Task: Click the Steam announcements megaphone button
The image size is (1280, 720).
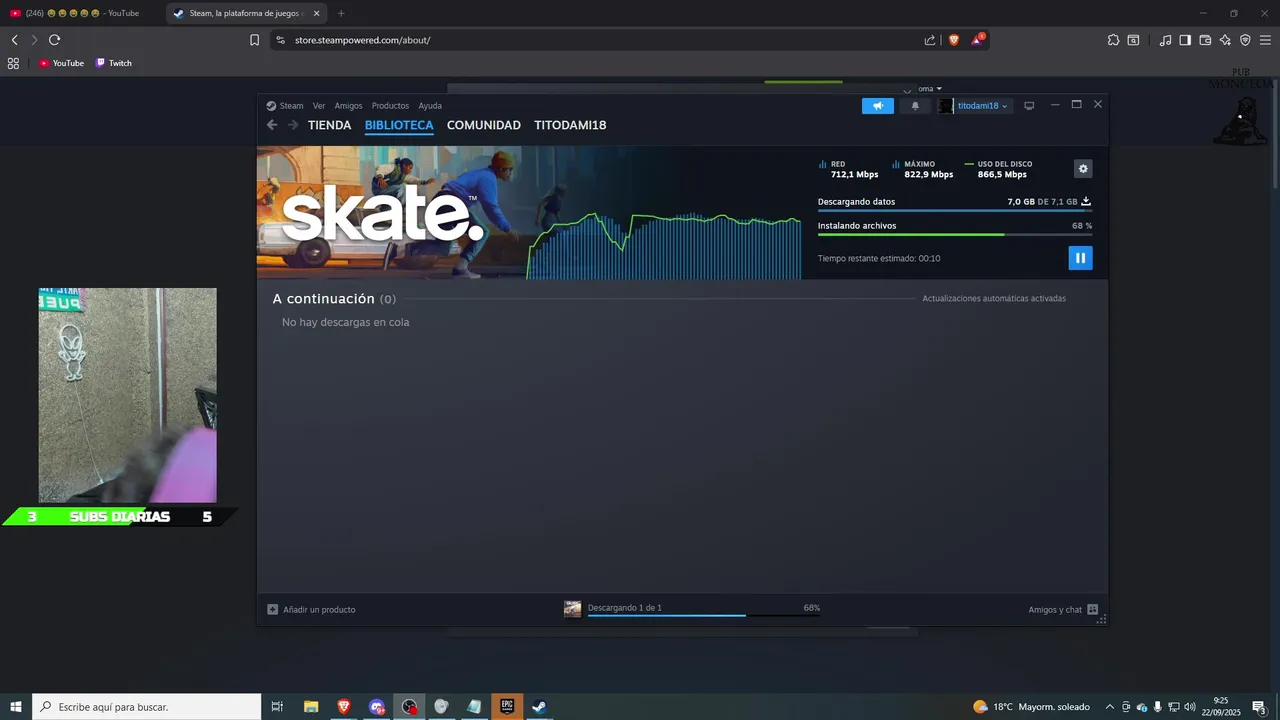Action: tap(877, 106)
